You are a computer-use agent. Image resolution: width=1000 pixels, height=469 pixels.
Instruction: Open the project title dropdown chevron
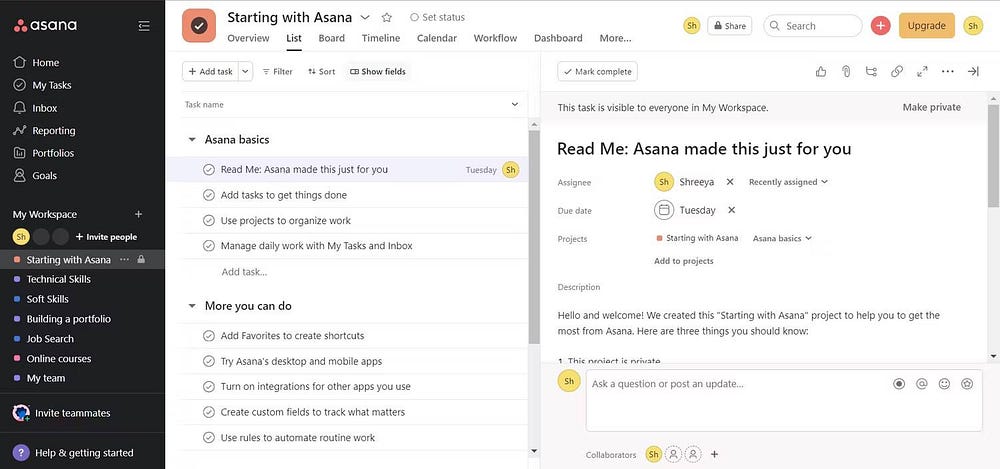pos(365,17)
